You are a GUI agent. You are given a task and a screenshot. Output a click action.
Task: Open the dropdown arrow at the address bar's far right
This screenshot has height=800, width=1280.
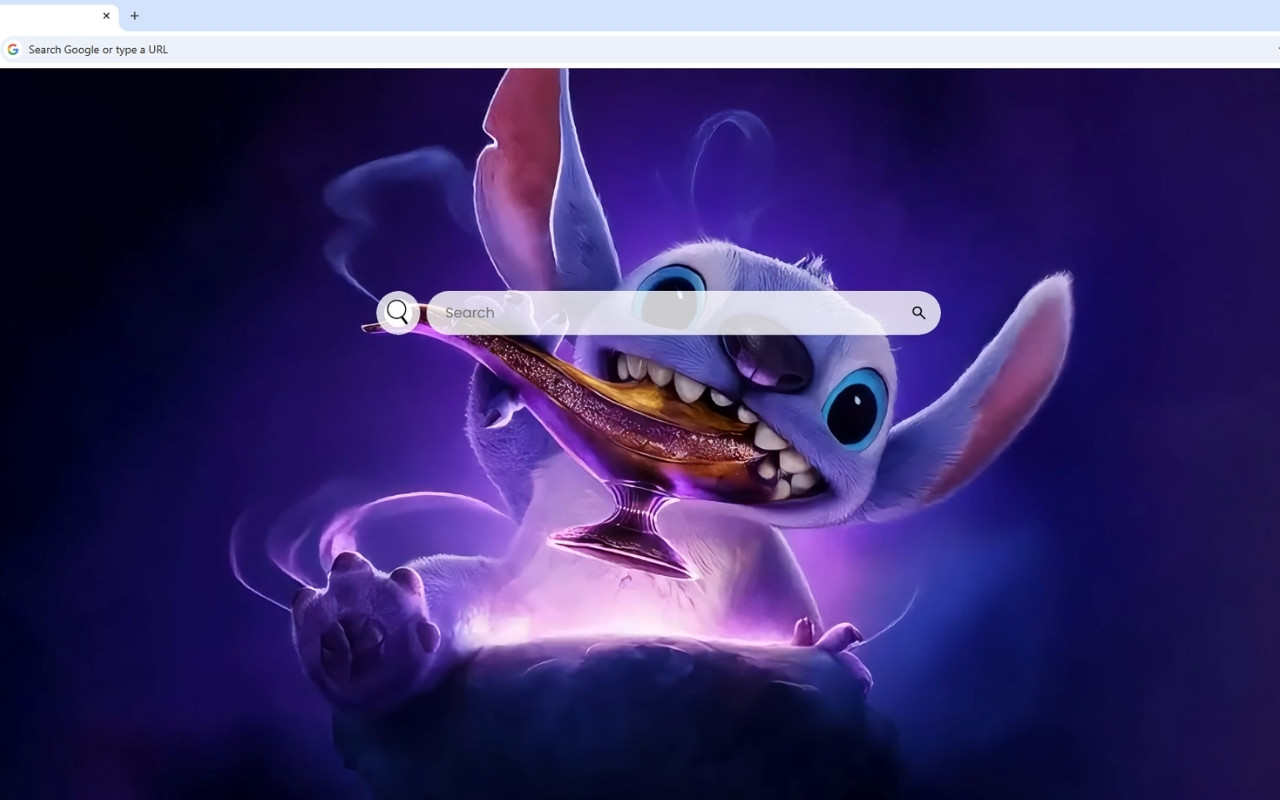pyautogui.click(x=1276, y=48)
